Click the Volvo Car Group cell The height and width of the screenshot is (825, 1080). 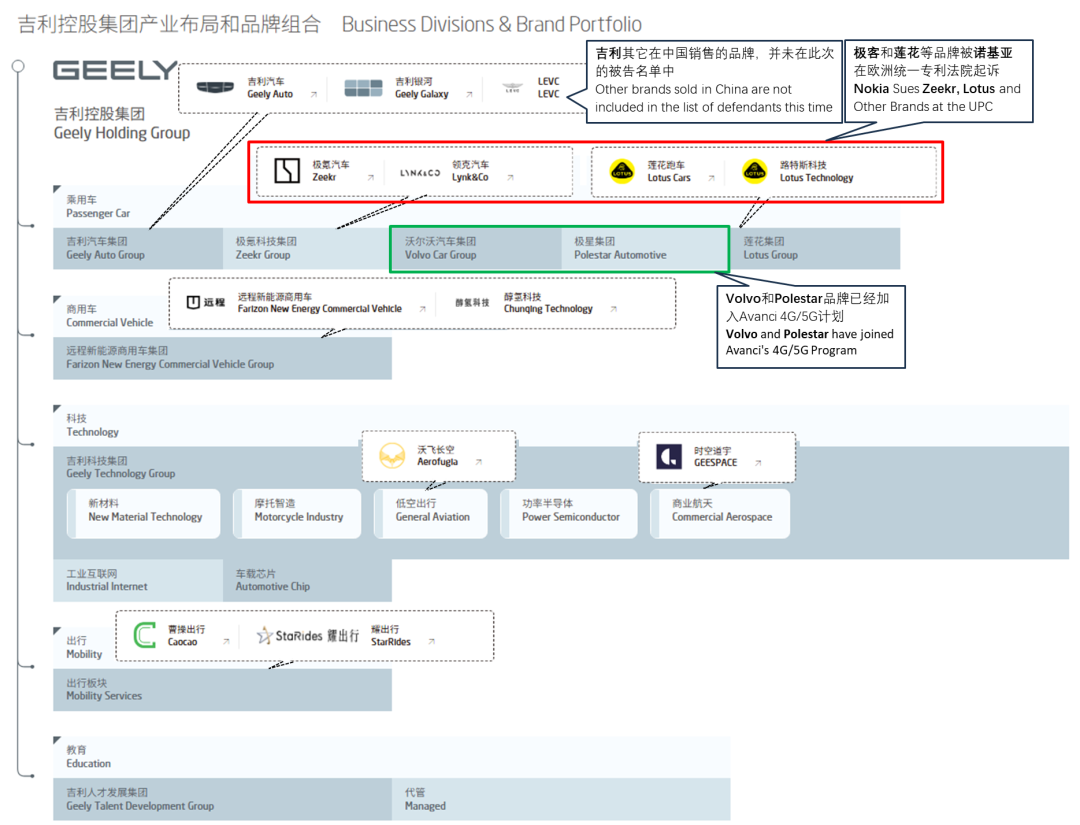[x=477, y=249]
